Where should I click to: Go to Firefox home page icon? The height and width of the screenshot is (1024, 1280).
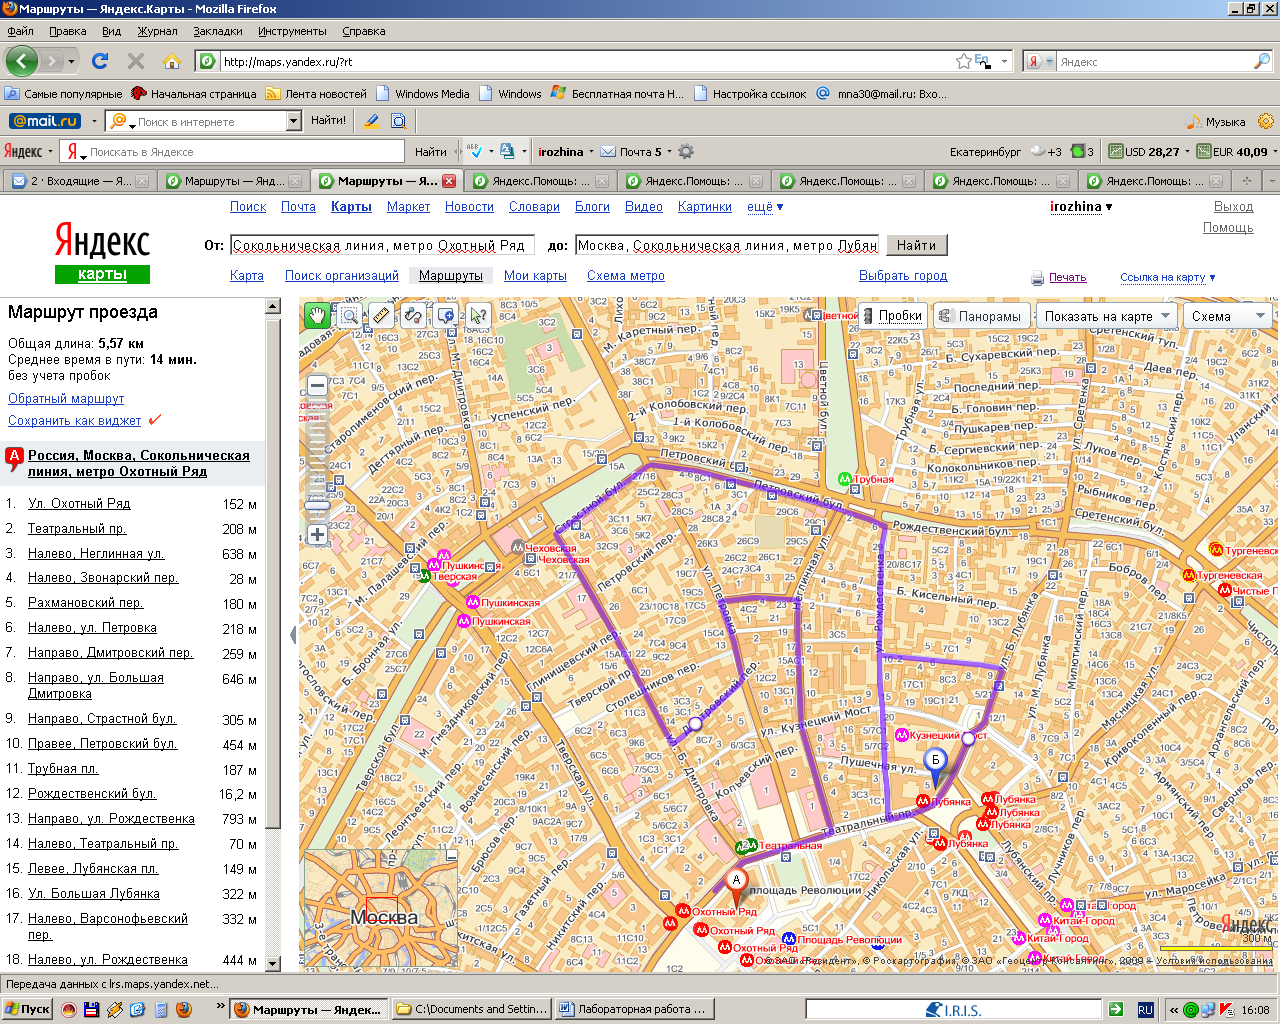[x=172, y=61]
